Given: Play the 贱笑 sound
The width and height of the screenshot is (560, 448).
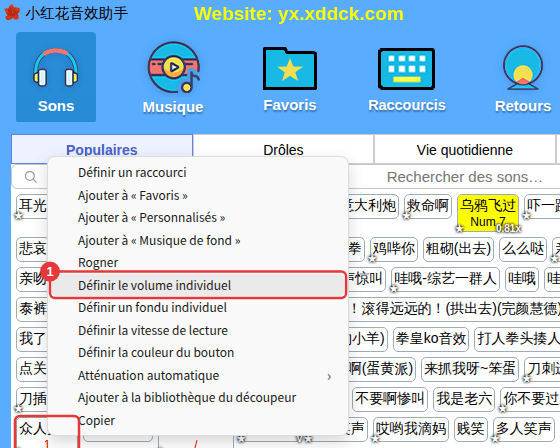Looking at the screenshot, I should pos(471,429).
